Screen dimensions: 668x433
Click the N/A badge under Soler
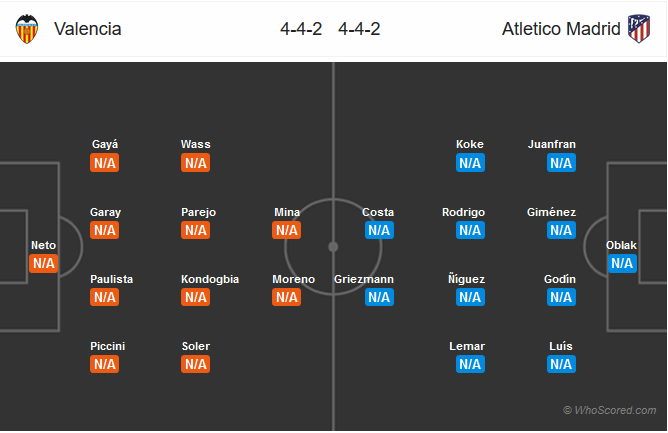196,364
